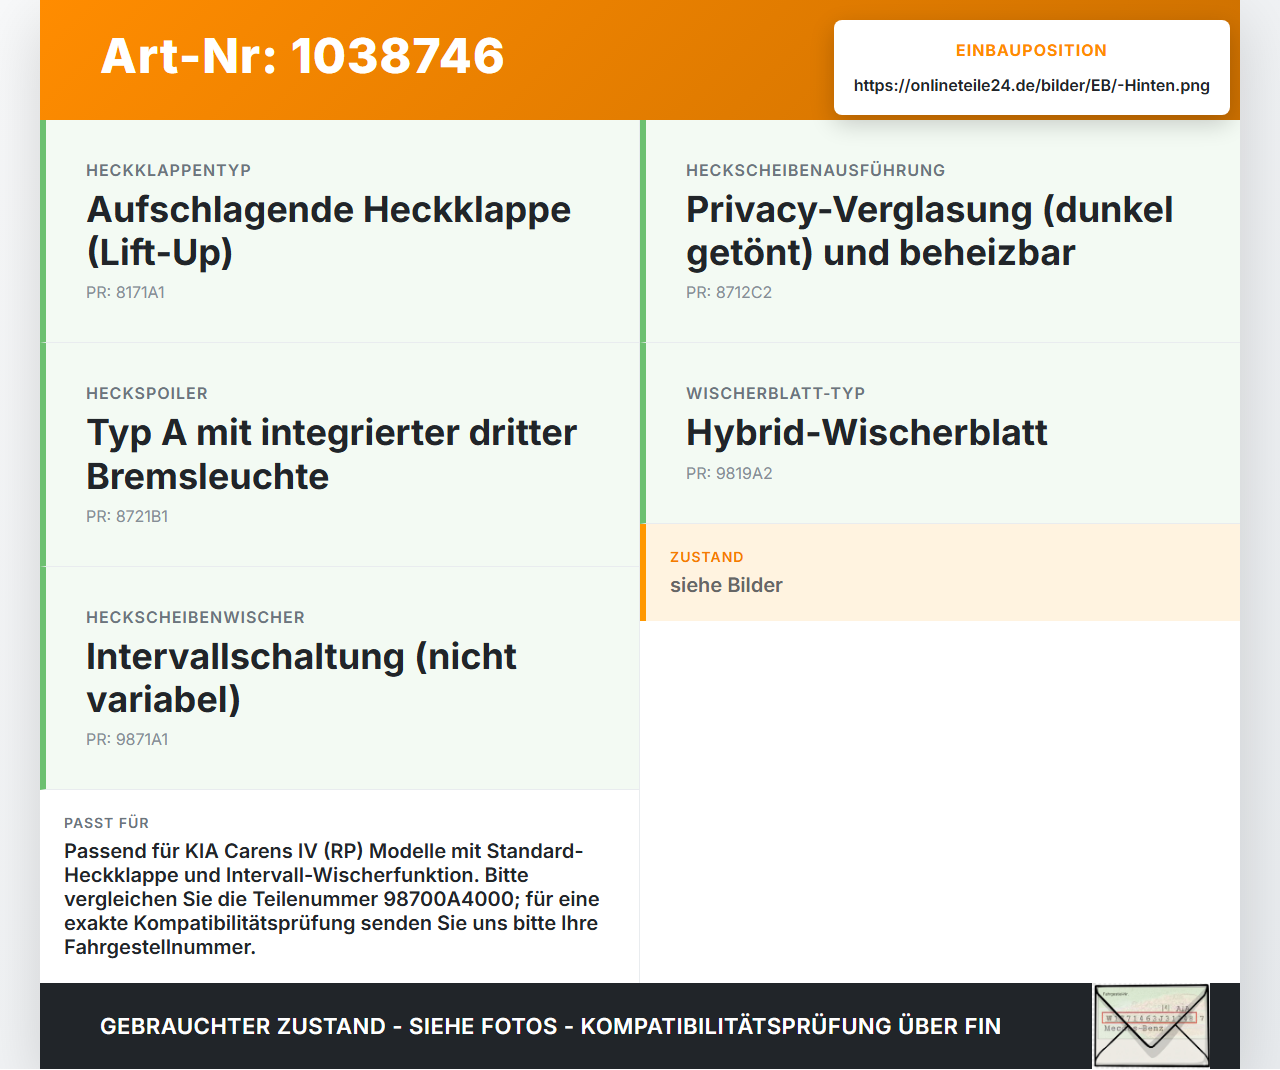The height and width of the screenshot is (1070, 1280).
Task: Click Privacy-Verglasung (dunkel getönt) und beheizbar text
Action: [x=929, y=231]
